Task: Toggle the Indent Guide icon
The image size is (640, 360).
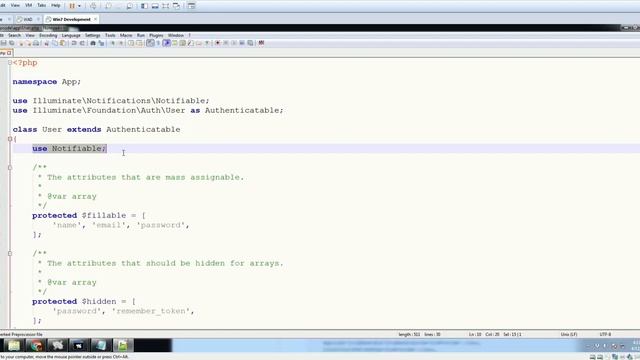Action: [x=166, y=43]
